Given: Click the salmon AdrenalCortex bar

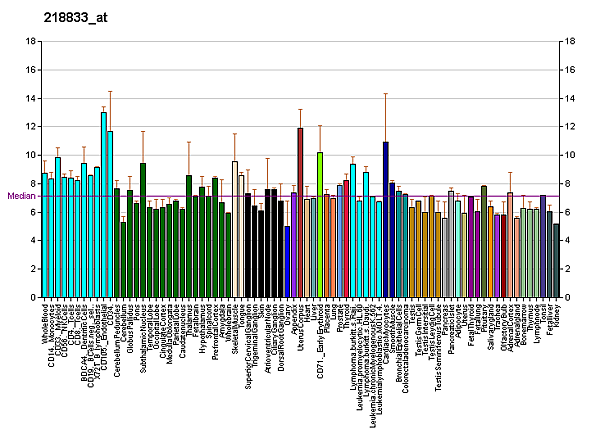Looking at the screenshot, I should 510,245.
